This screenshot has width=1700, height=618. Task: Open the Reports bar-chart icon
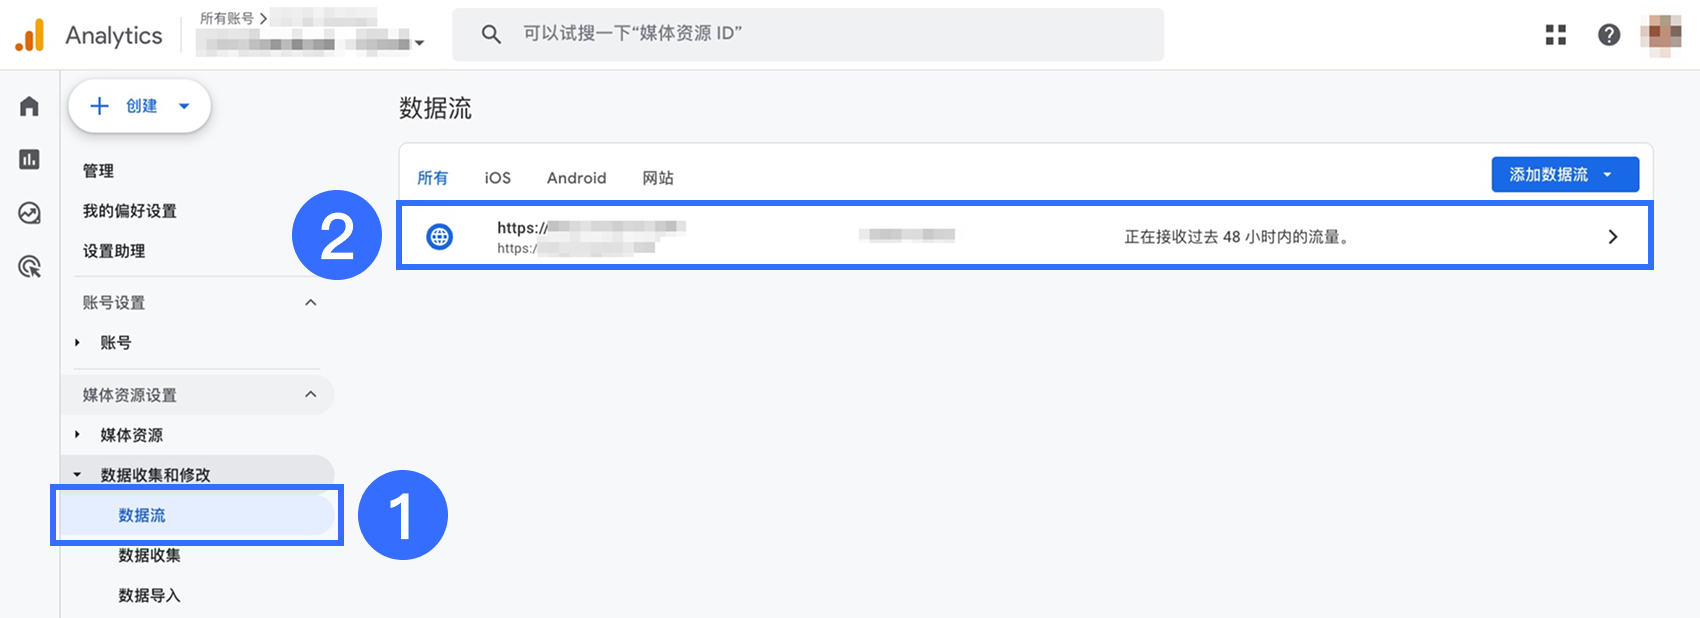(x=29, y=159)
